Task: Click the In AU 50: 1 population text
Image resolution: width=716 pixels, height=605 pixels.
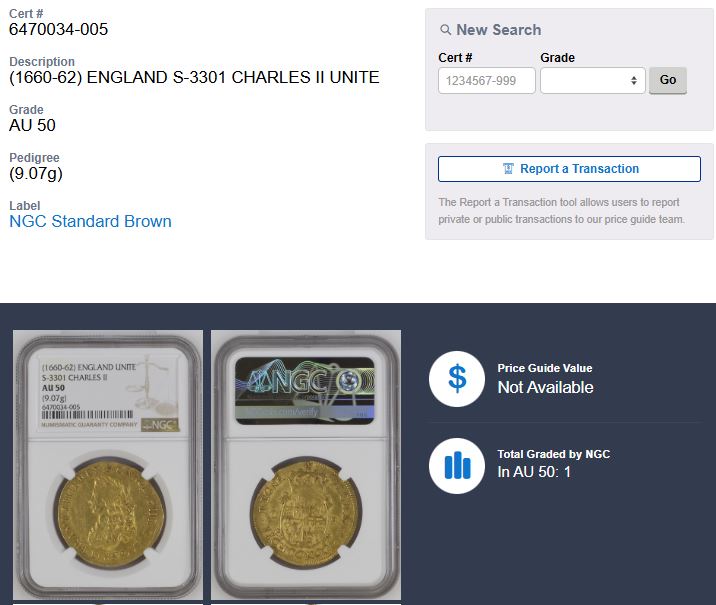Action: [534, 472]
